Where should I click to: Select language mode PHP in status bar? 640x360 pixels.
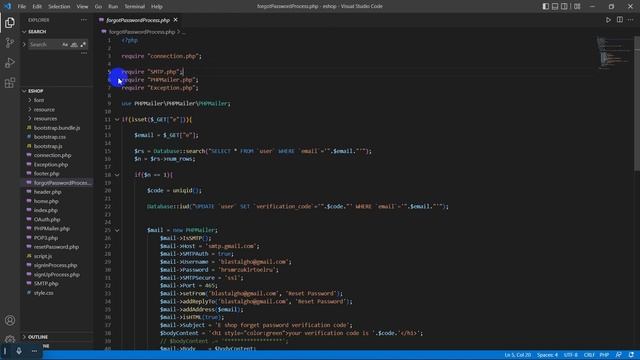604,355
